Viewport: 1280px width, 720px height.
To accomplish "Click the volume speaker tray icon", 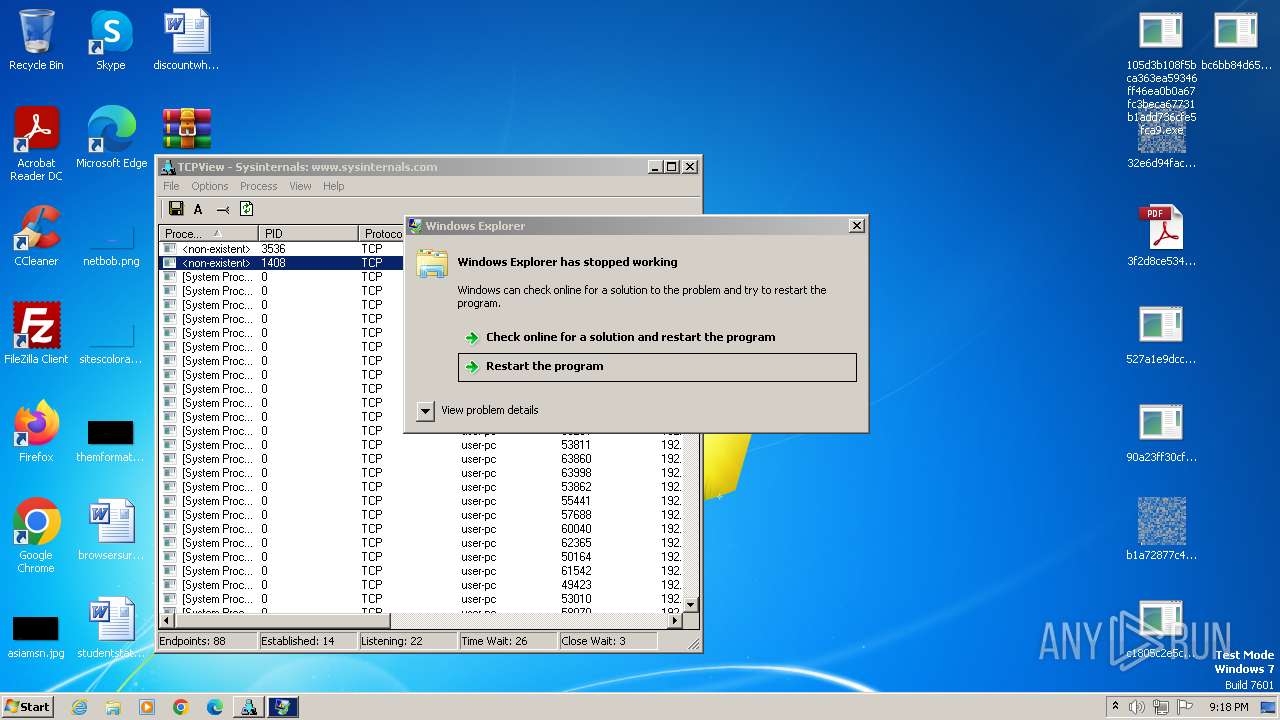I will pos(1137,707).
